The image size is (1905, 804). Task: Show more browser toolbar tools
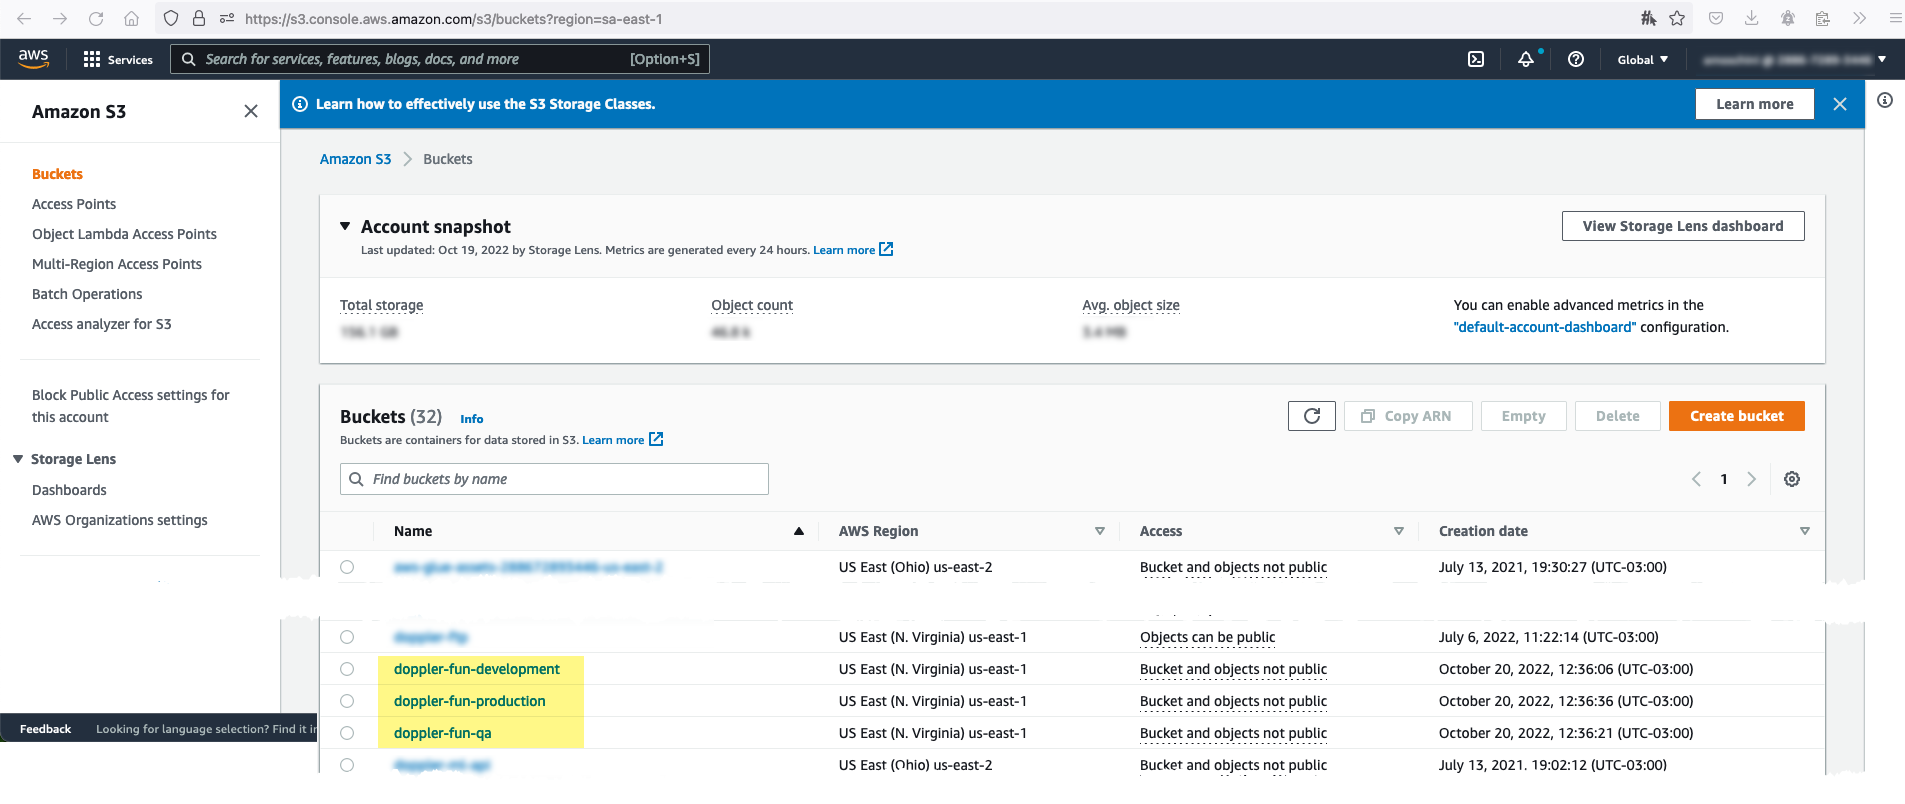pyautogui.click(x=1859, y=18)
